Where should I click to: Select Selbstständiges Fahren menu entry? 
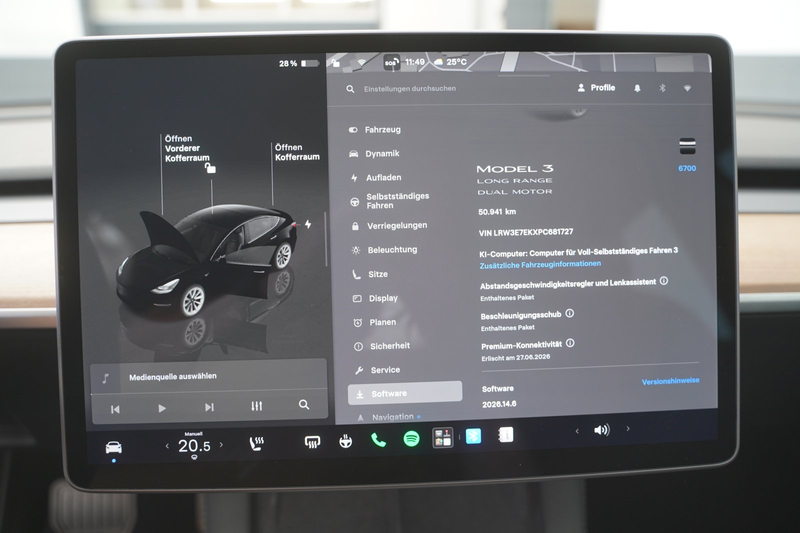tap(390, 200)
